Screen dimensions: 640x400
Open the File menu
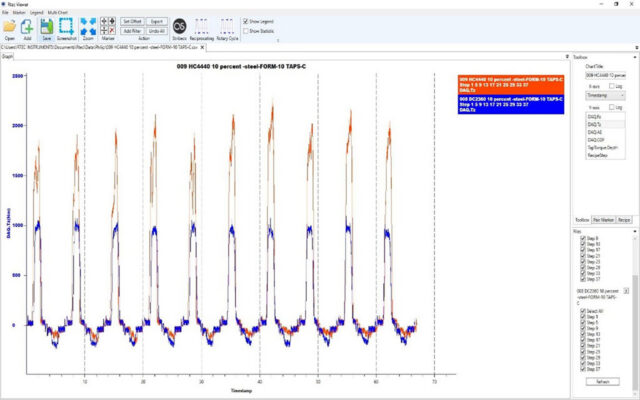point(5,13)
